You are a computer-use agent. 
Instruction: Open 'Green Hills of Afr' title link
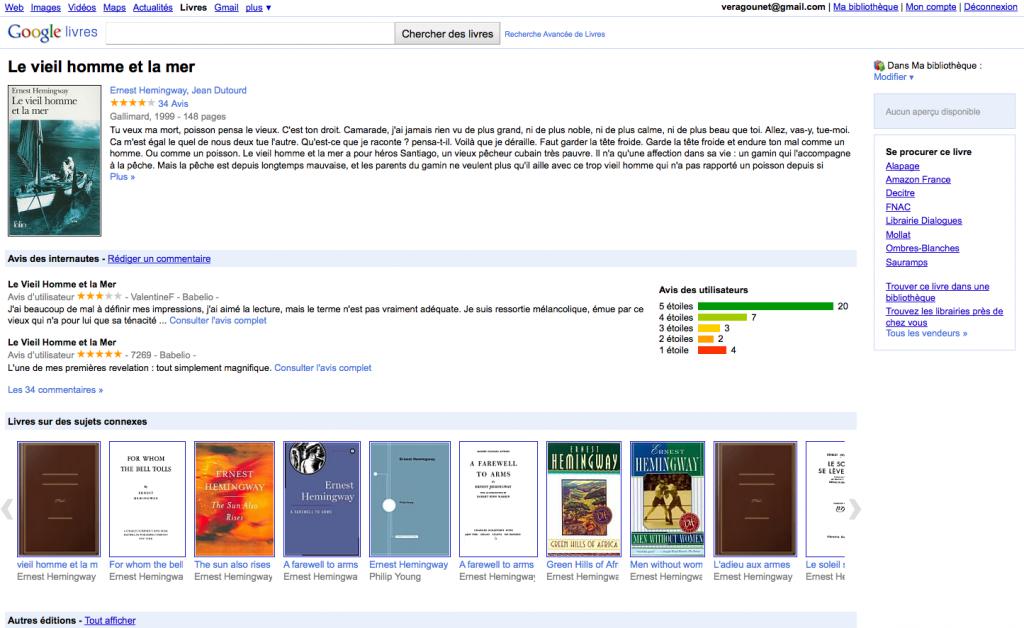tap(583, 565)
